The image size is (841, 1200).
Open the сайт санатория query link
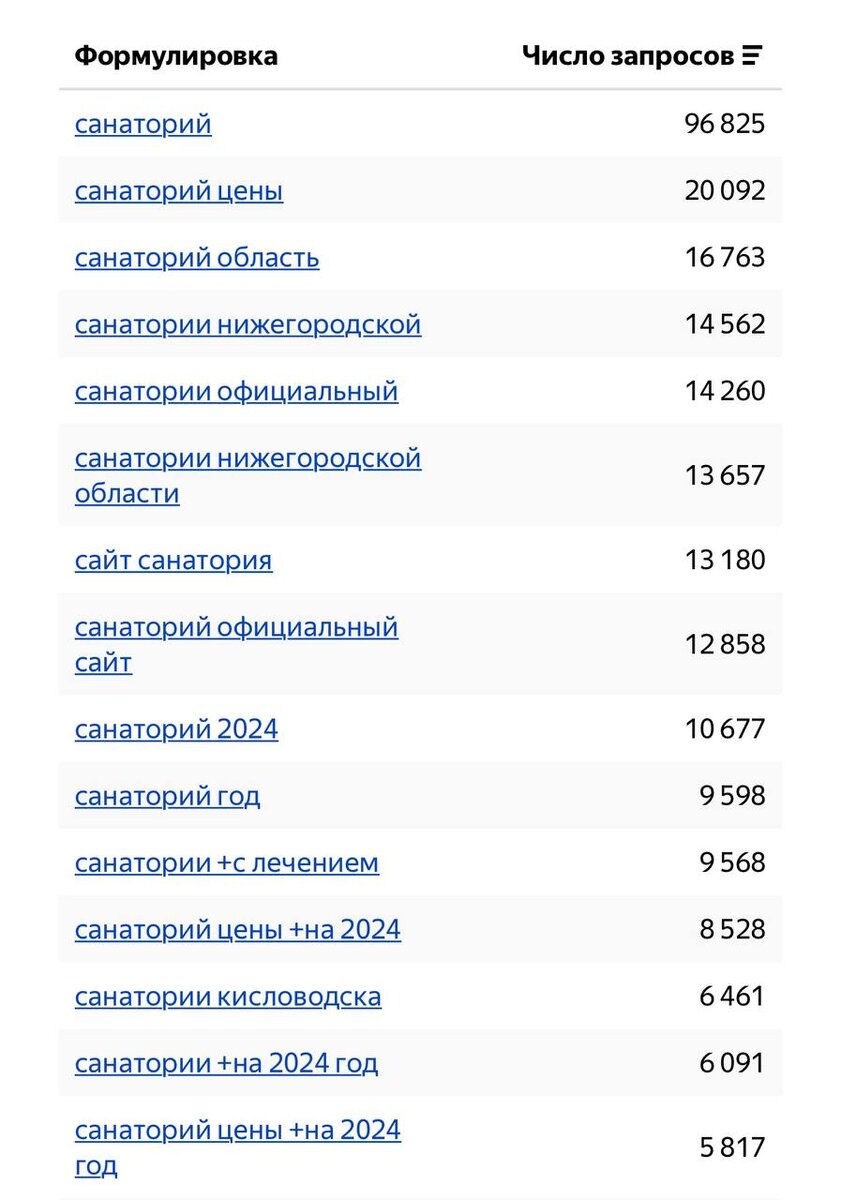tap(174, 561)
